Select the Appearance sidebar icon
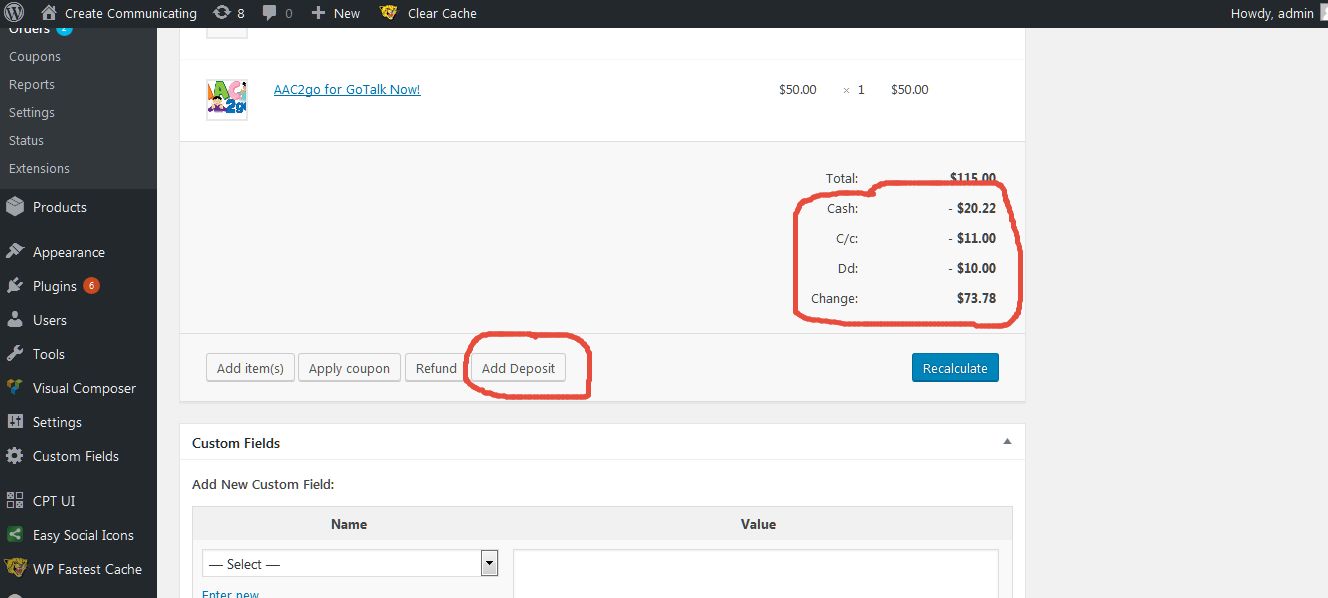The height and width of the screenshot is (598, 1328). [x=14, y=251]
